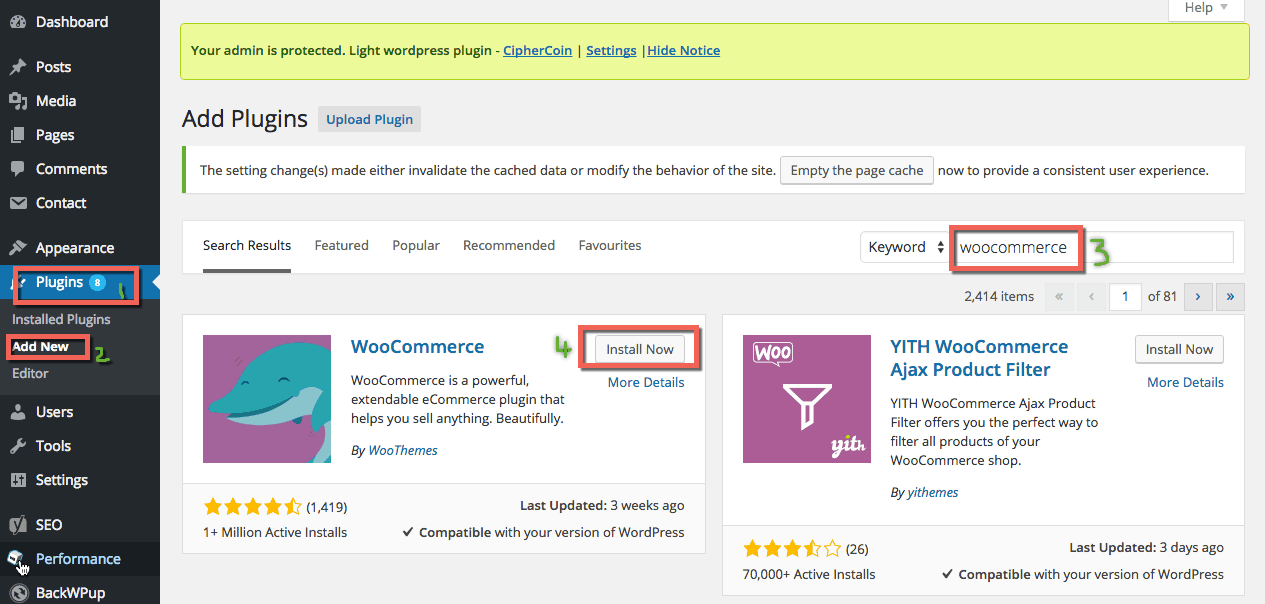The image size is (1265, 604).
Task: Click the BackWPup icon in sidebar
Action: coord(18,593)
